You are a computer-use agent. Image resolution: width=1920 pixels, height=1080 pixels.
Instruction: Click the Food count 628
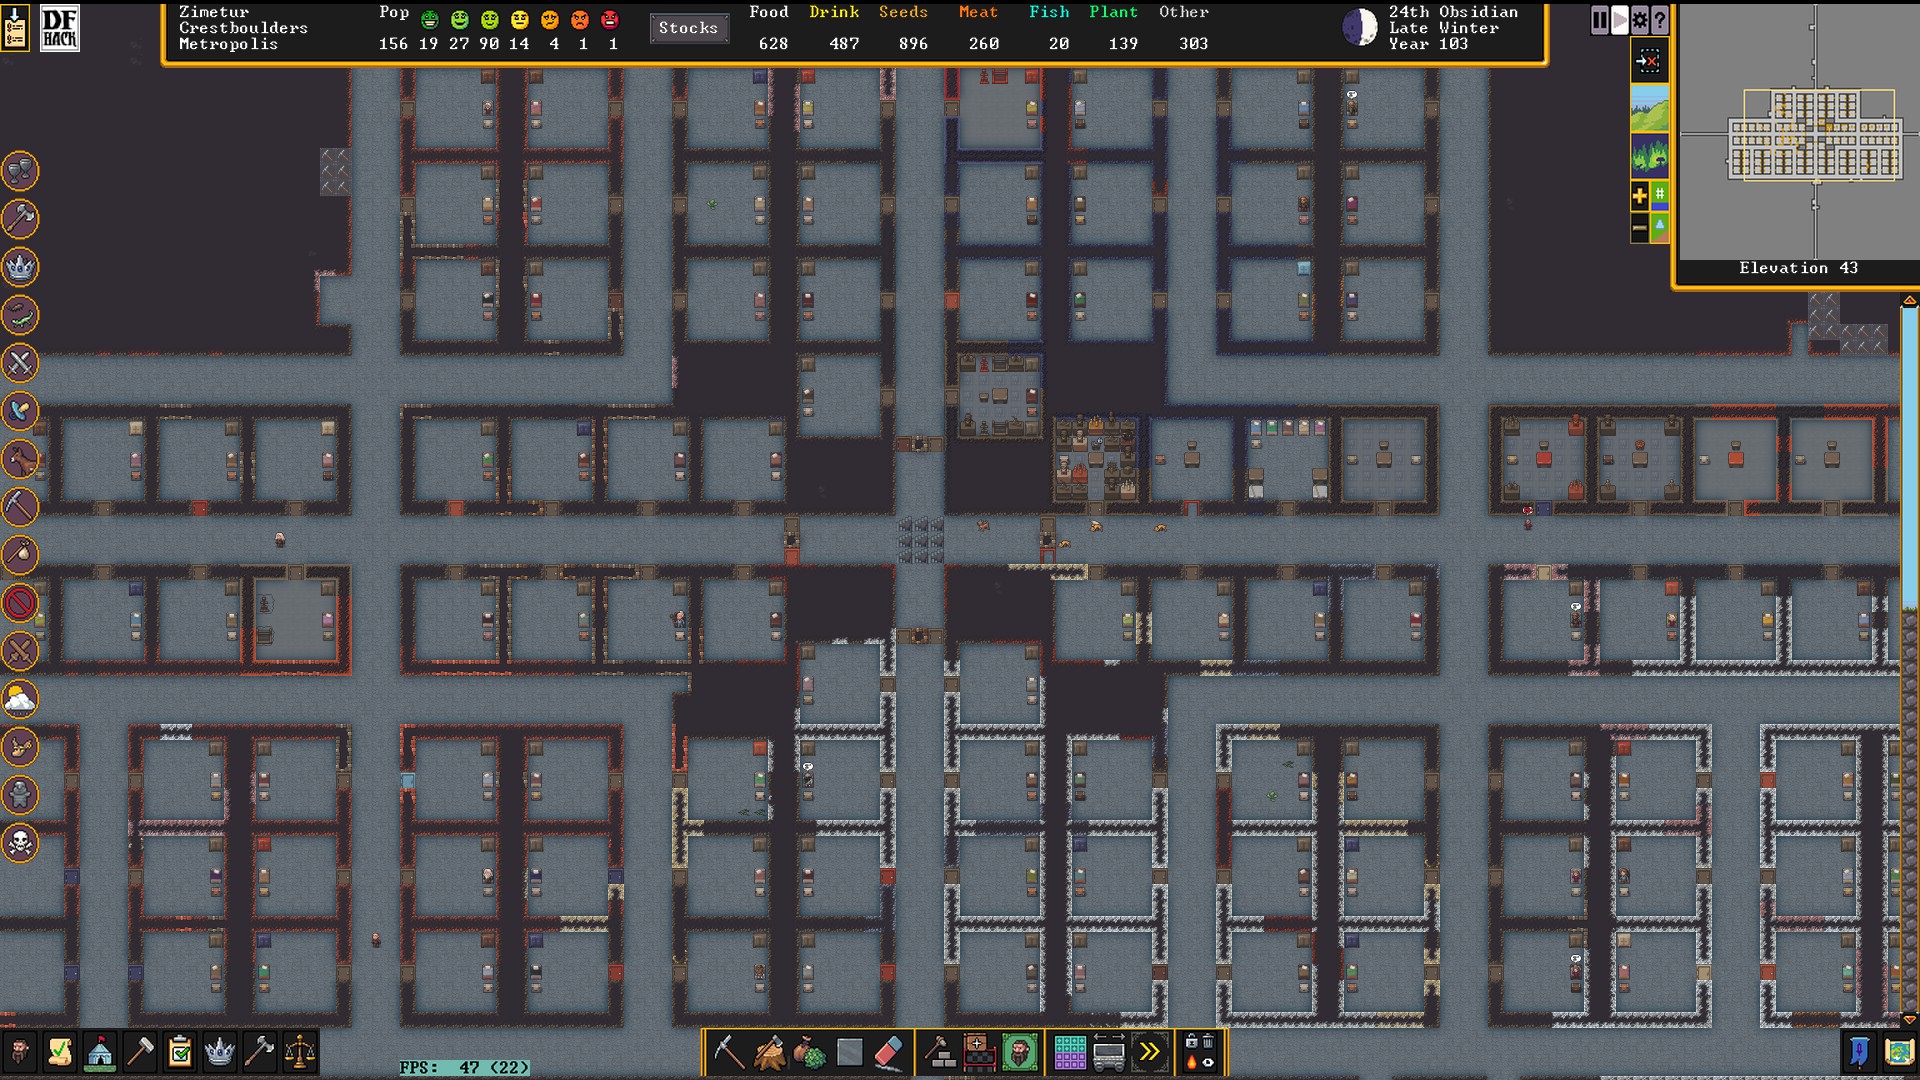click(x=773, y=44)
